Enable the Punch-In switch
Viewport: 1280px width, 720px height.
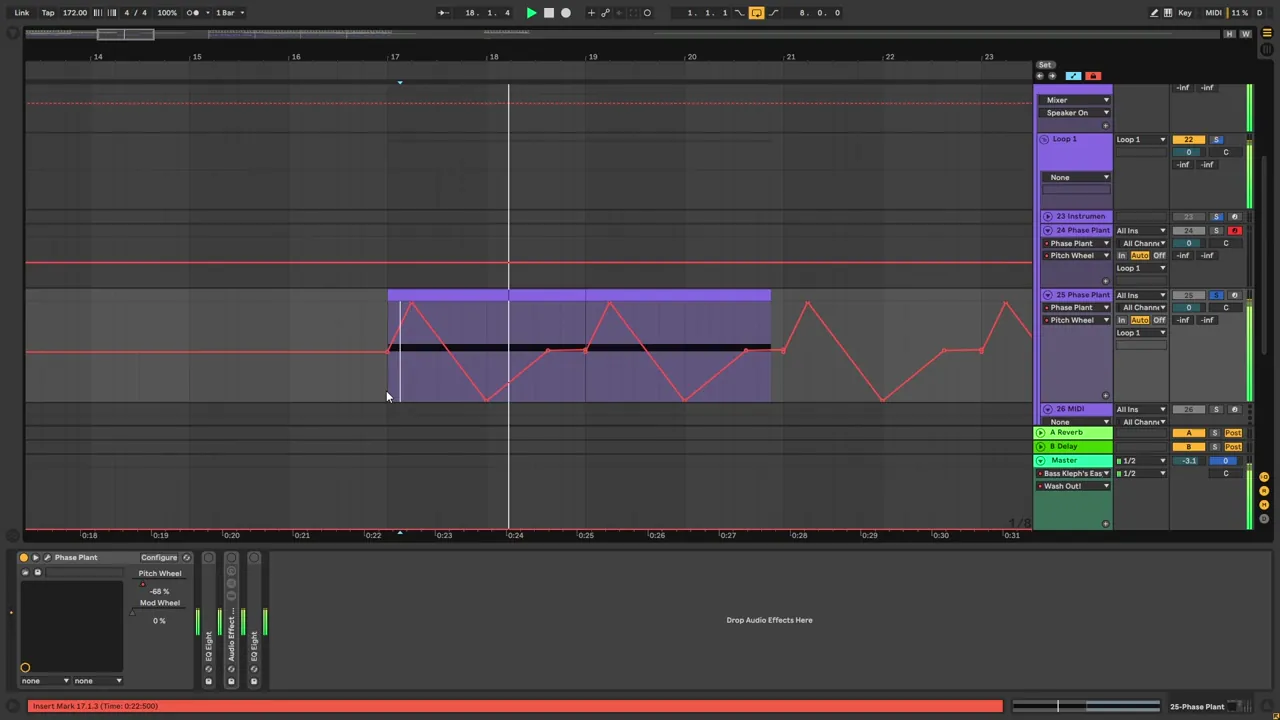(739, 13)
